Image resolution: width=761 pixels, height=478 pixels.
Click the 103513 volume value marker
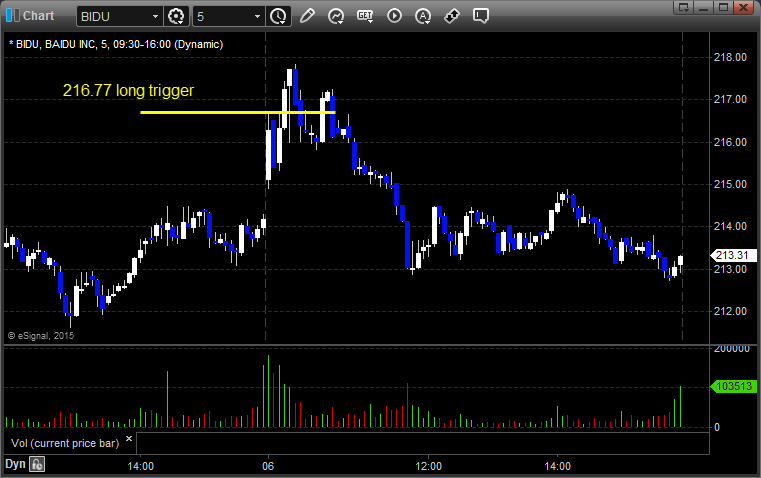tap(733, 386)
